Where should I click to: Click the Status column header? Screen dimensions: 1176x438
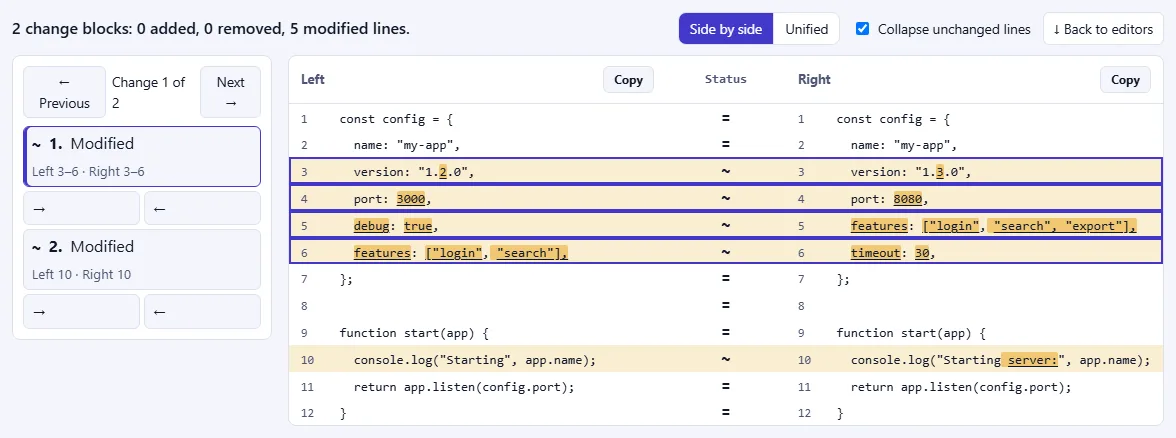pos(725,79)
